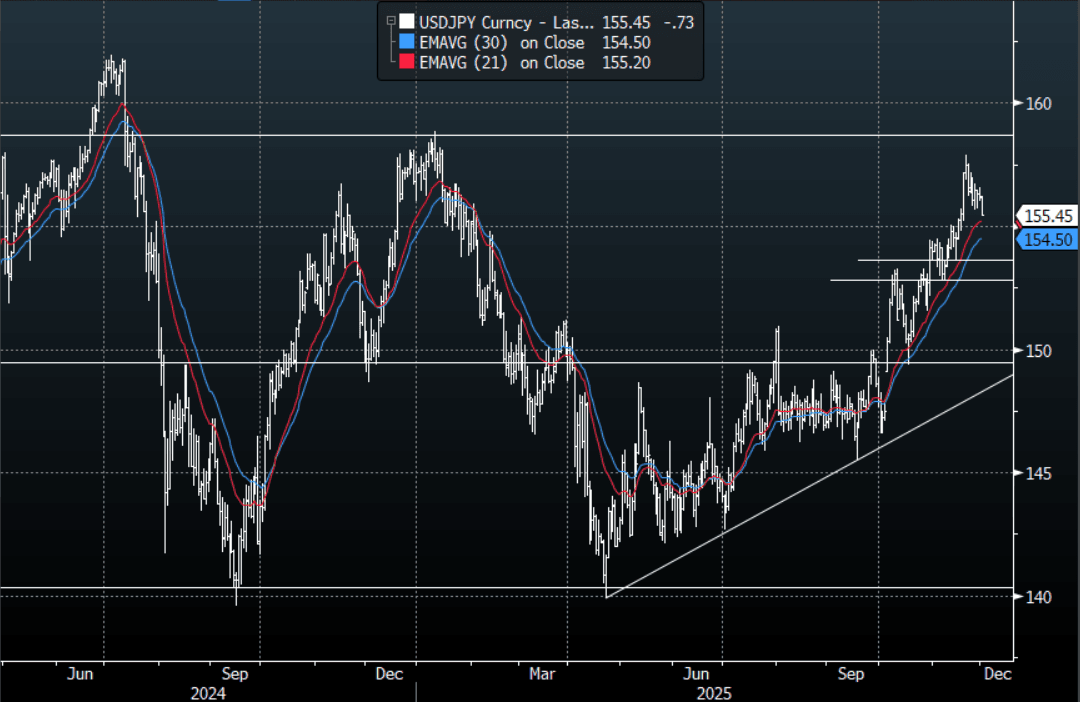The width and height of the screenshot is (1080, 702).
Task: Click the white USDJPY series color swatch
Action: pos(405,21)
